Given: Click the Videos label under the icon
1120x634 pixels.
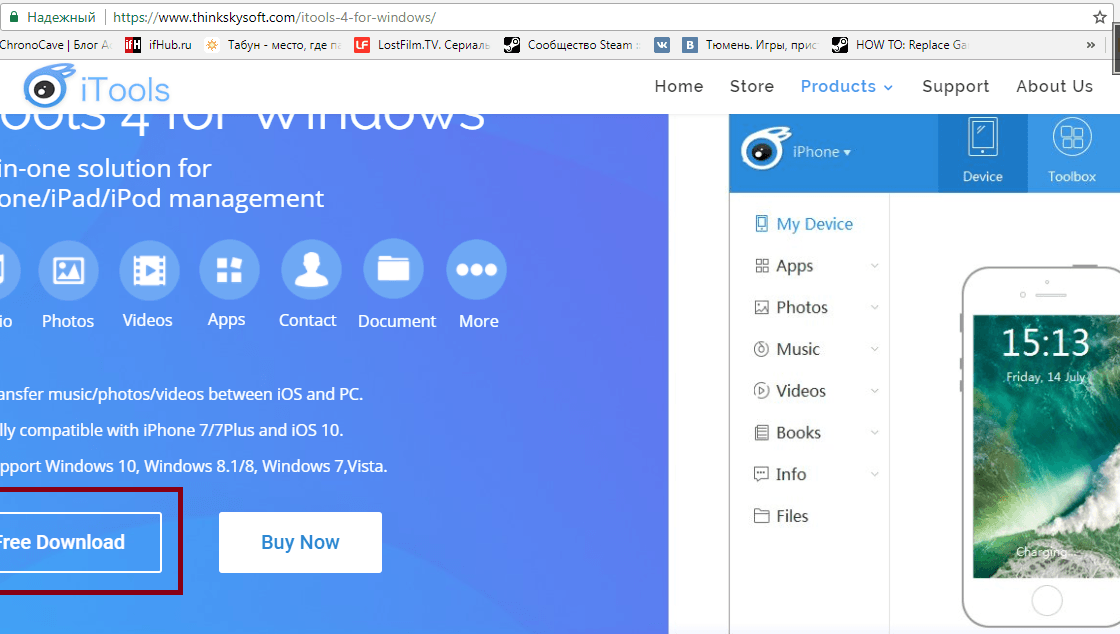Looking at the screenshot, I should [147, 321].
